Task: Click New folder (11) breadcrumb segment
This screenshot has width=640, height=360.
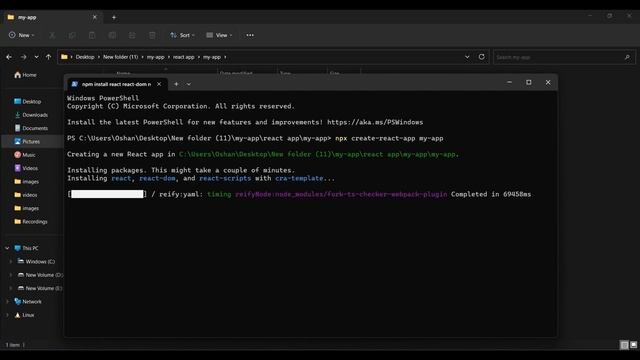Action: pos(120,57)
